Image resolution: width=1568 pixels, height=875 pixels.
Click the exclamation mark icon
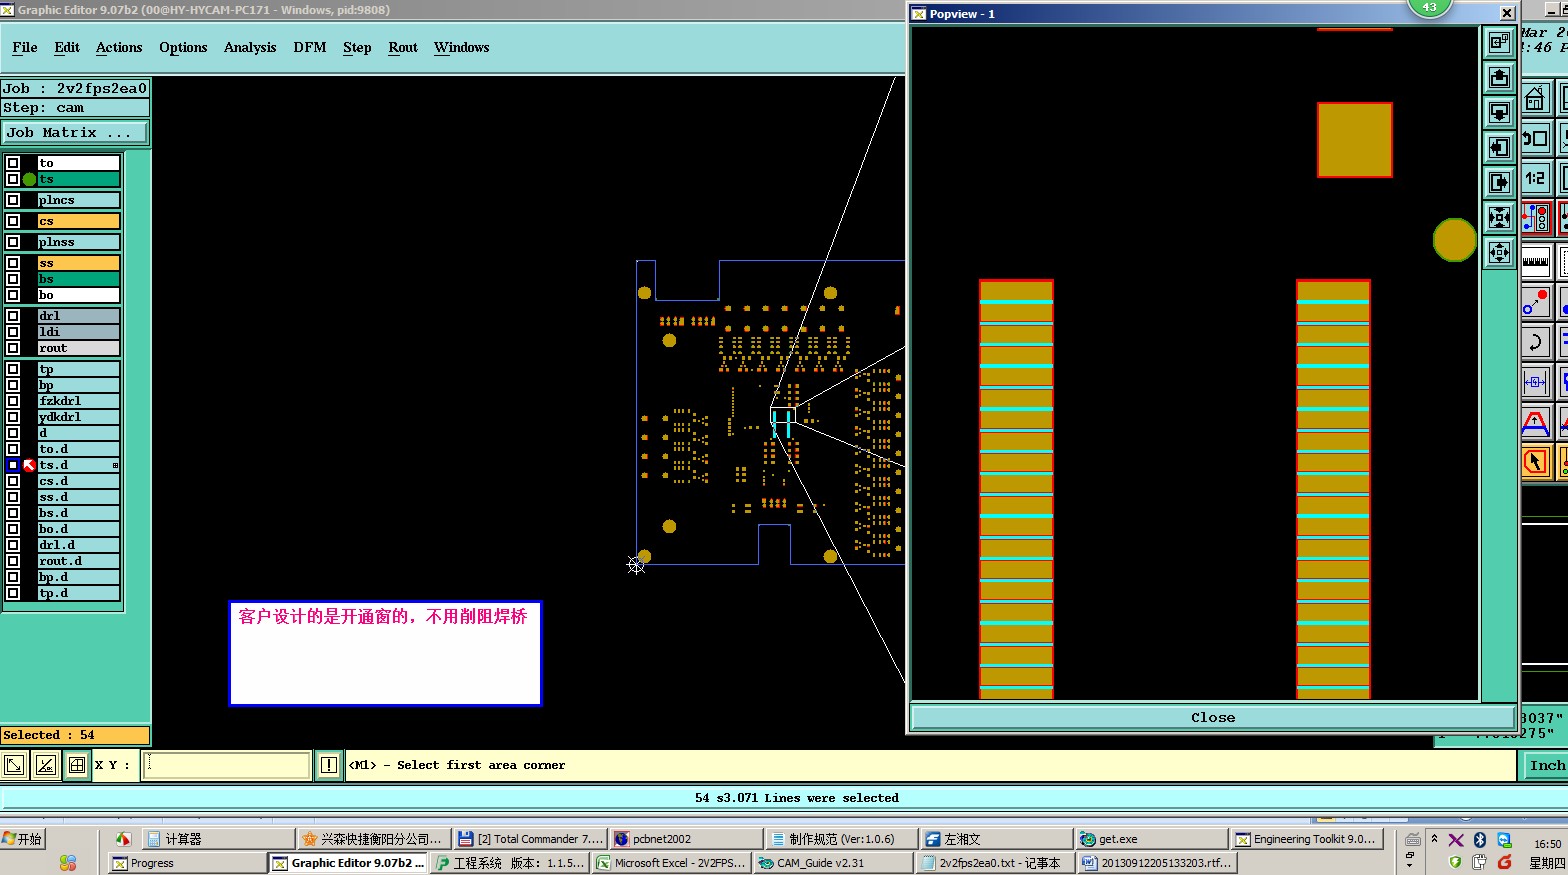(329, 765)
